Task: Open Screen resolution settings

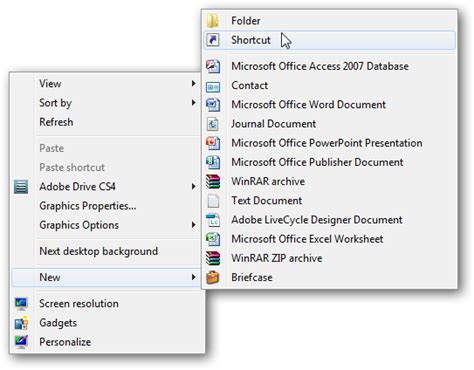Action: [79, 303]
